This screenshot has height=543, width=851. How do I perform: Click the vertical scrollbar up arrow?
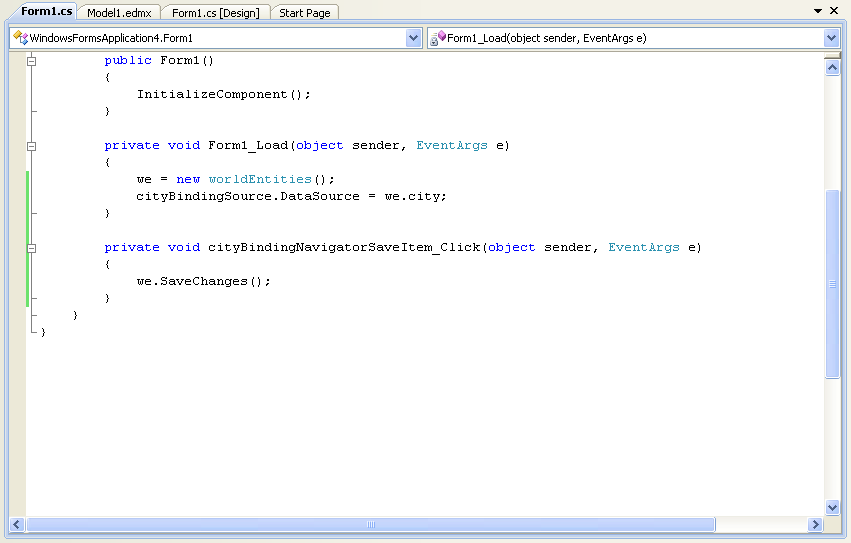pos(832,67)
